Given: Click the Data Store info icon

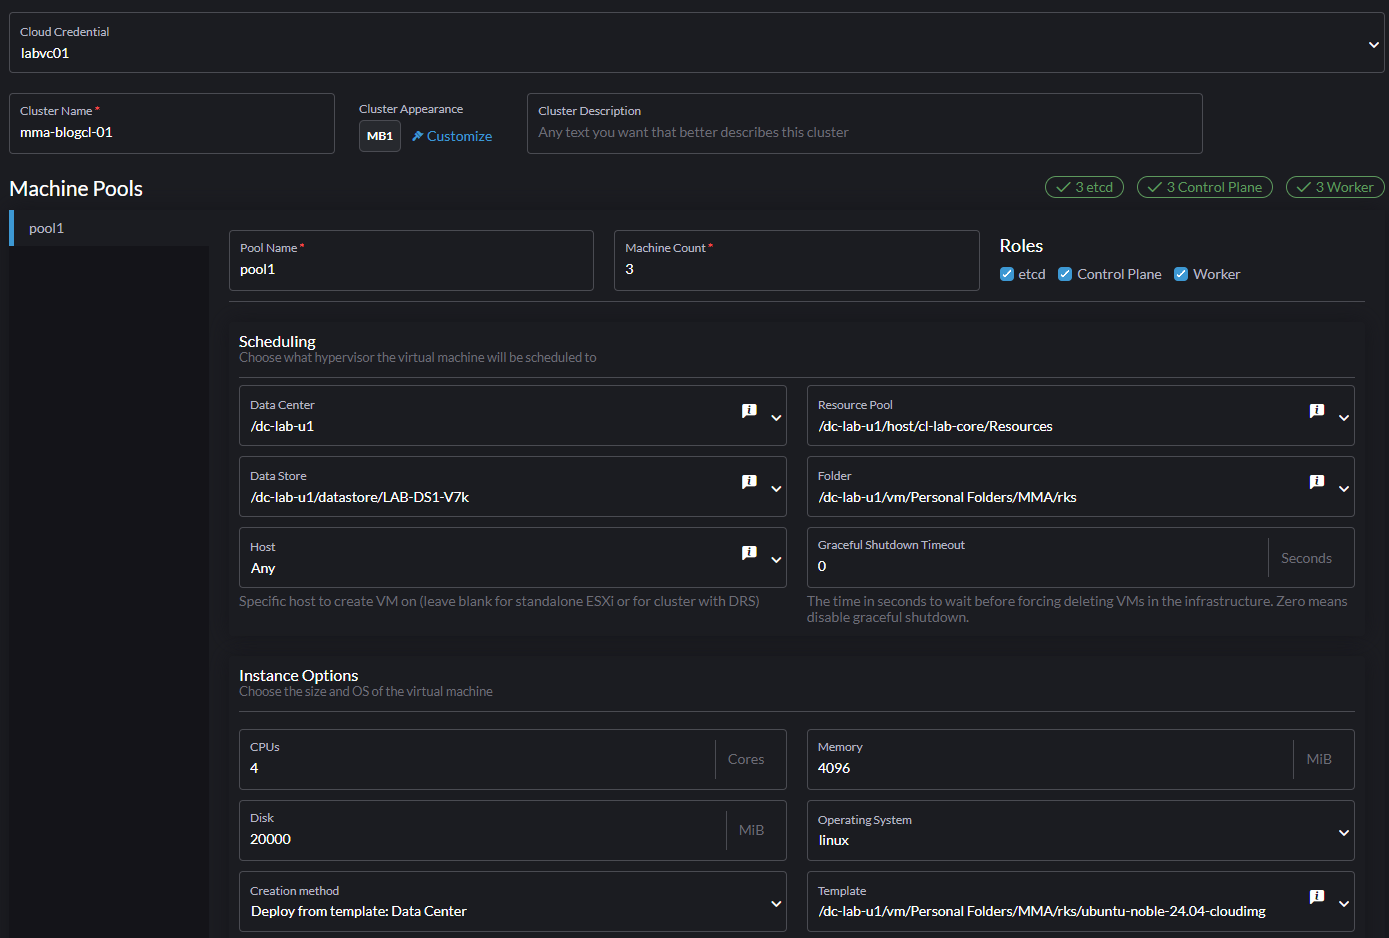Looking at the screenshot, I should 749,482.
